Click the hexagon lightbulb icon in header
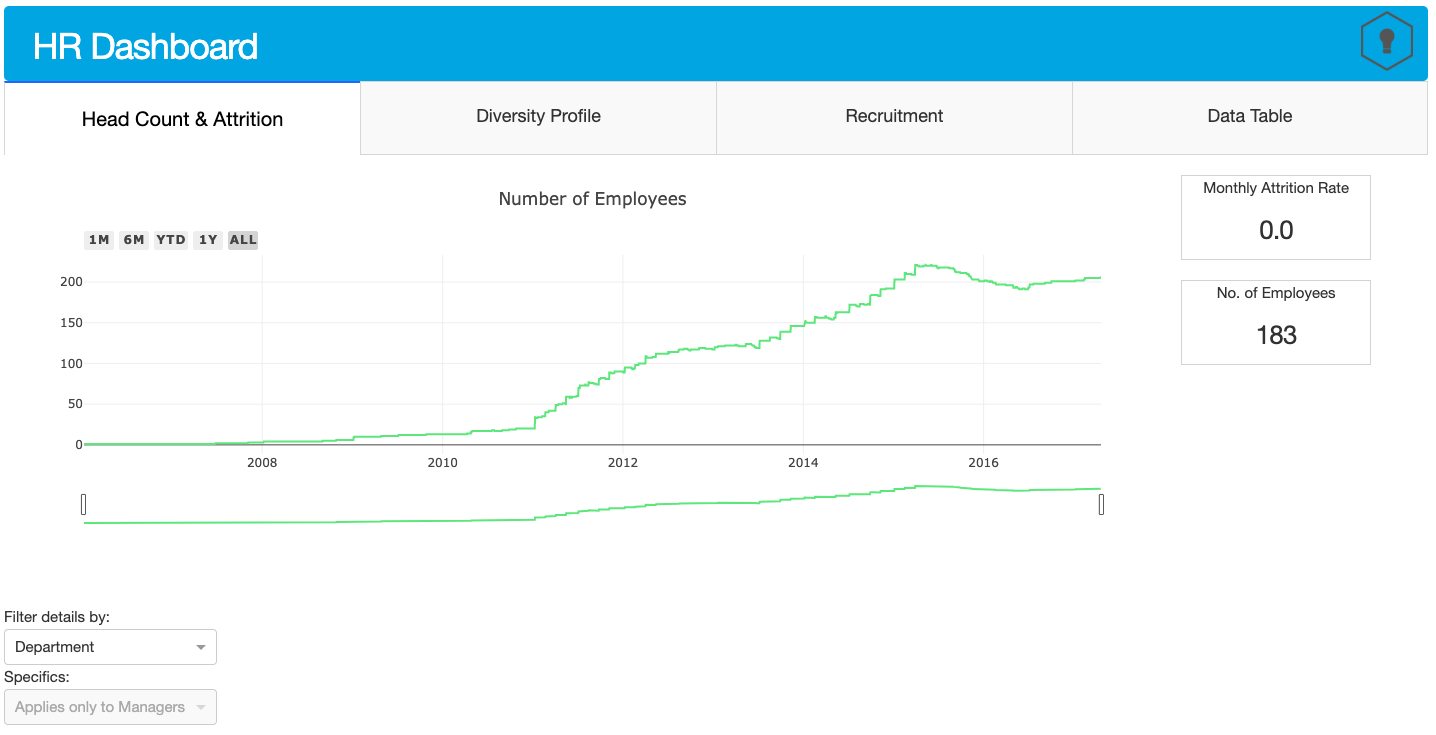 1386,42
